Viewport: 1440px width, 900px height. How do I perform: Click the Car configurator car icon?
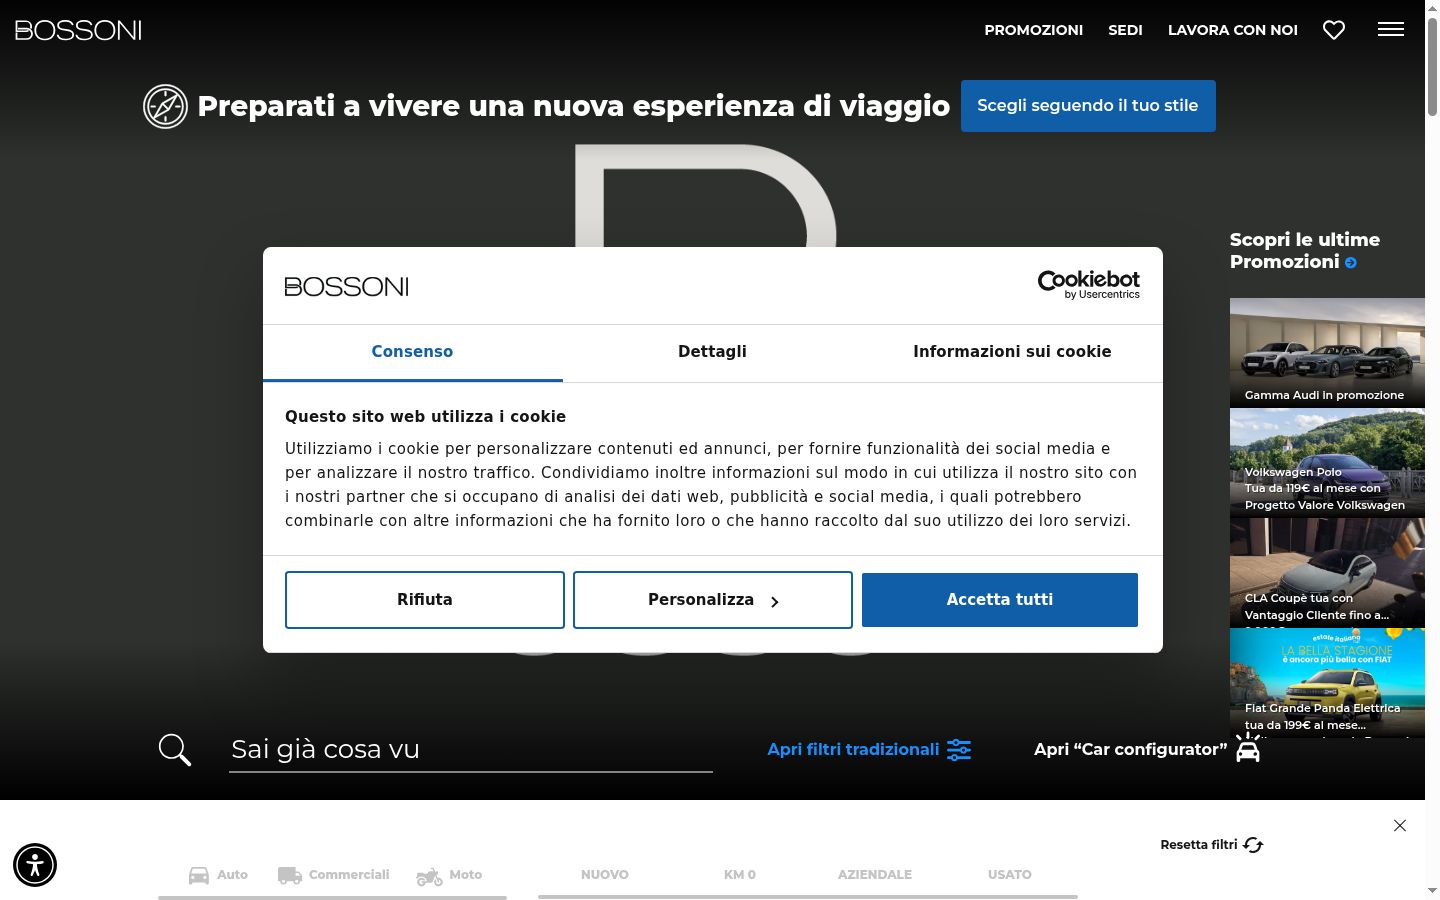click(1248, 749)
